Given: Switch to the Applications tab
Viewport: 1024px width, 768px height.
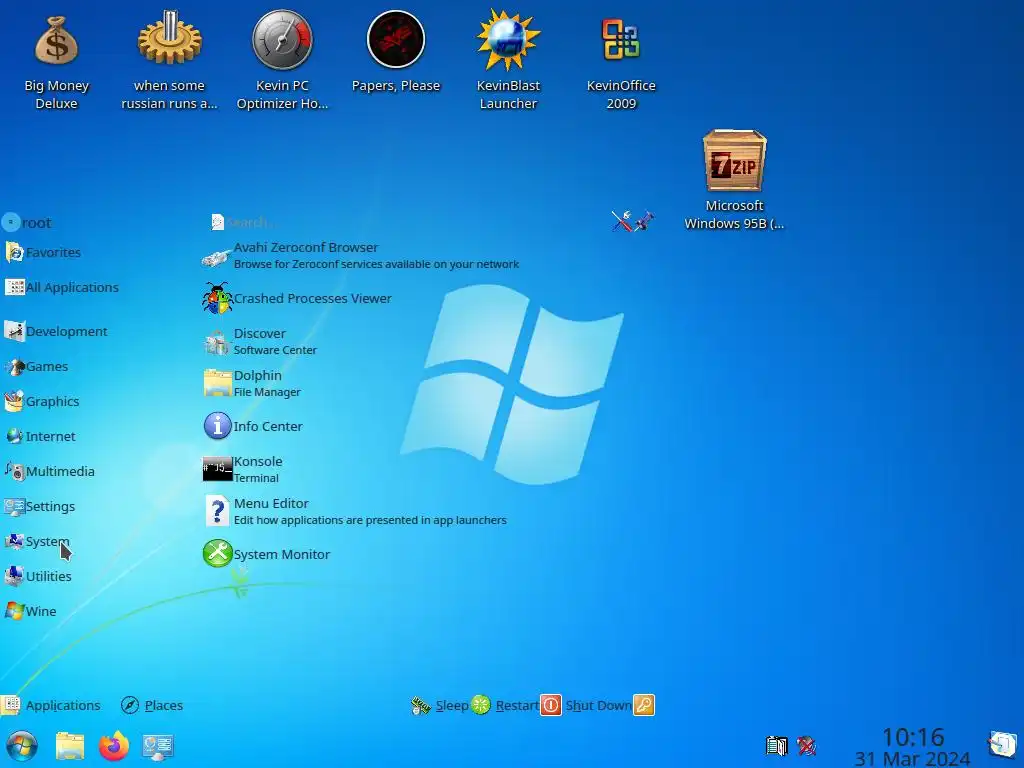Looking at the screenshot, I should [x=51, y=705].
